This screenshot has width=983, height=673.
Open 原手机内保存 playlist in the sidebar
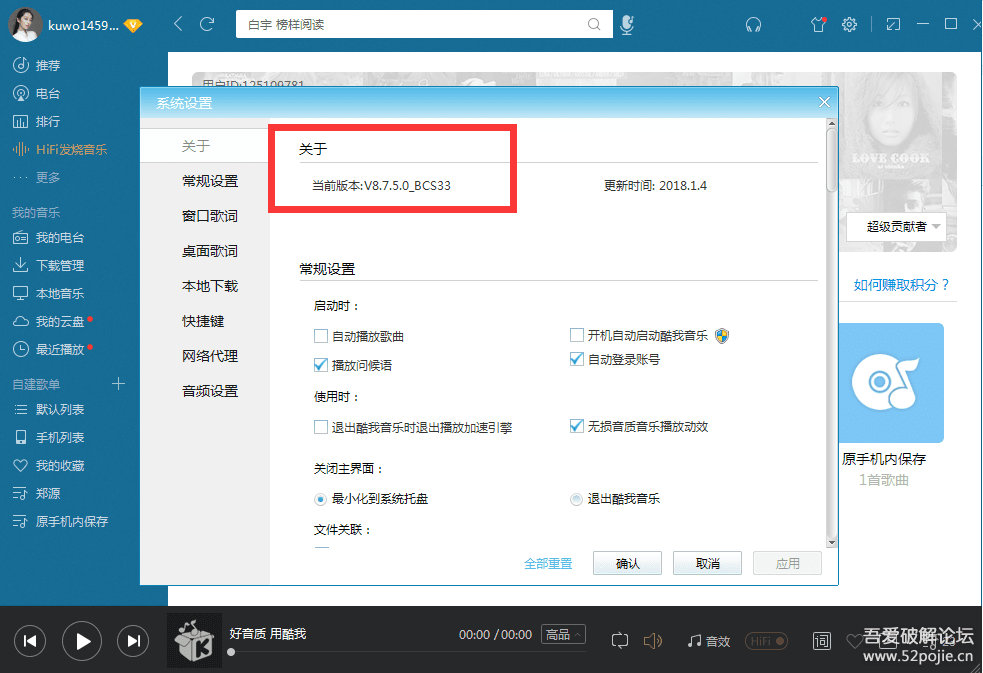tap(61, 521)
